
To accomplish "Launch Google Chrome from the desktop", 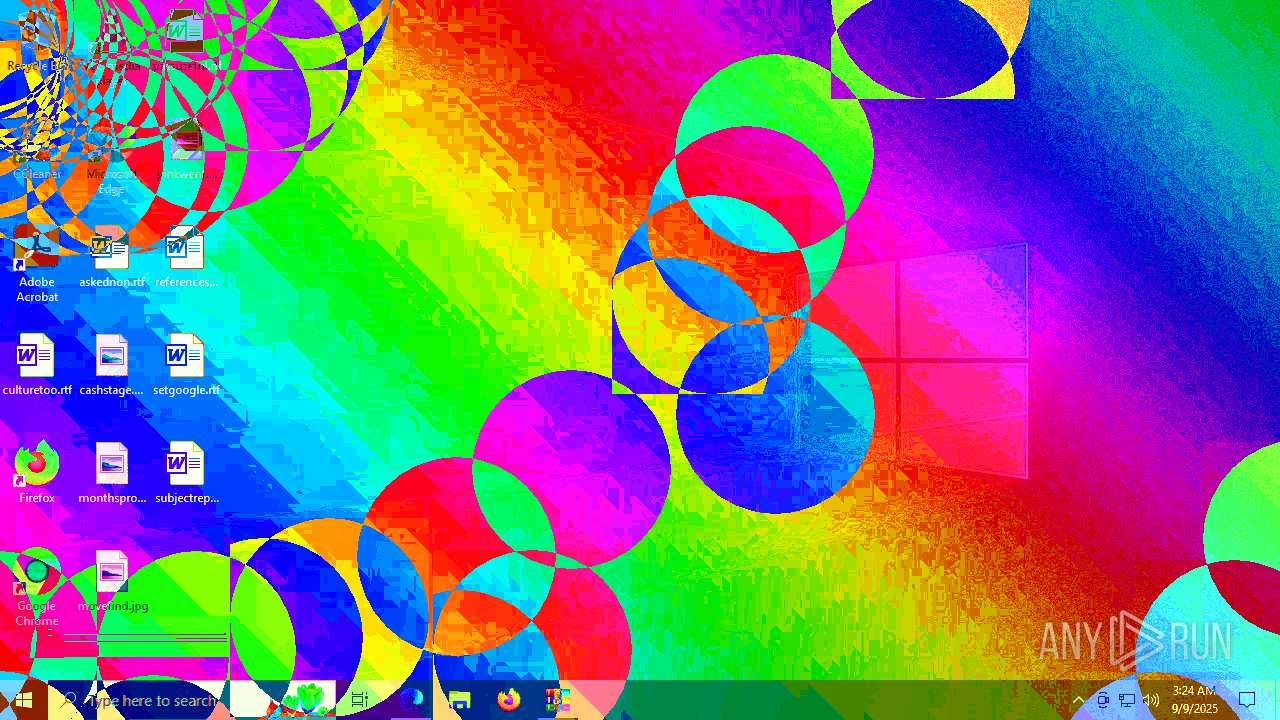I will point(37,590).
